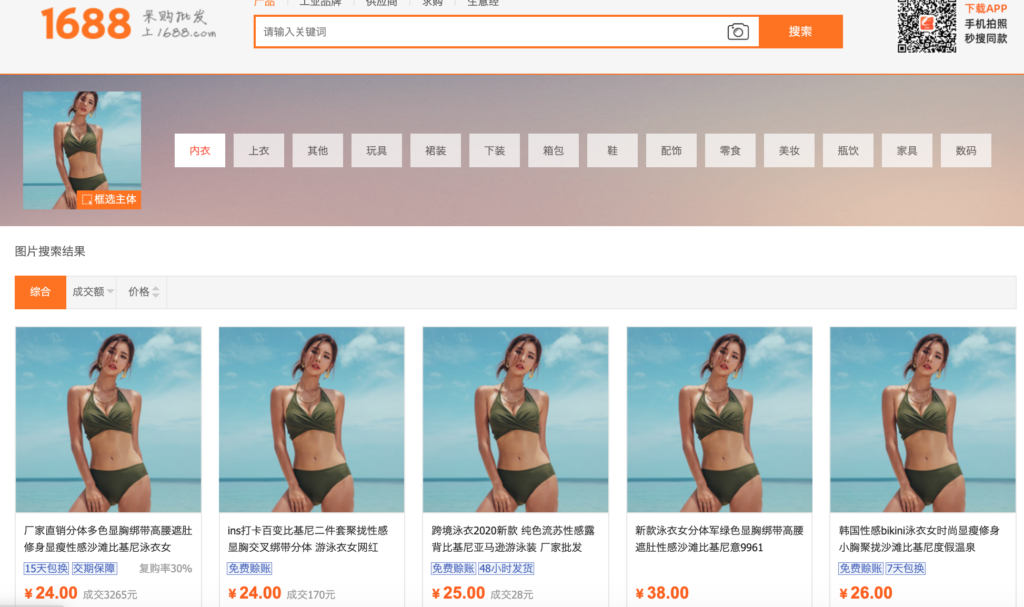Select the 家具 category tab
Viewport: 1024px width, 607px height.
(907, 150)
